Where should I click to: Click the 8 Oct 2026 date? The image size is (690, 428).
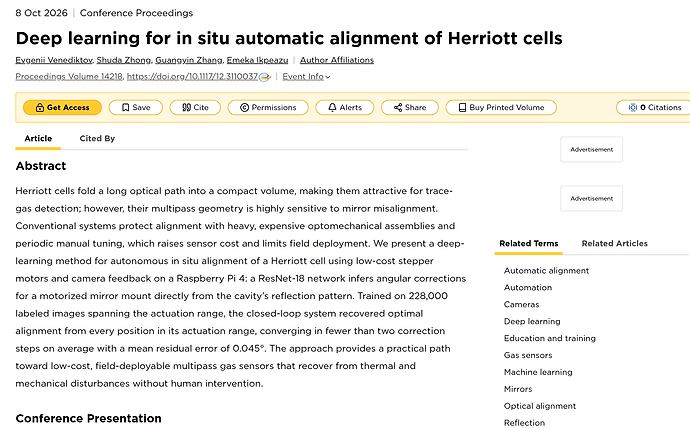pyautogui.click(x=41, y=13)
